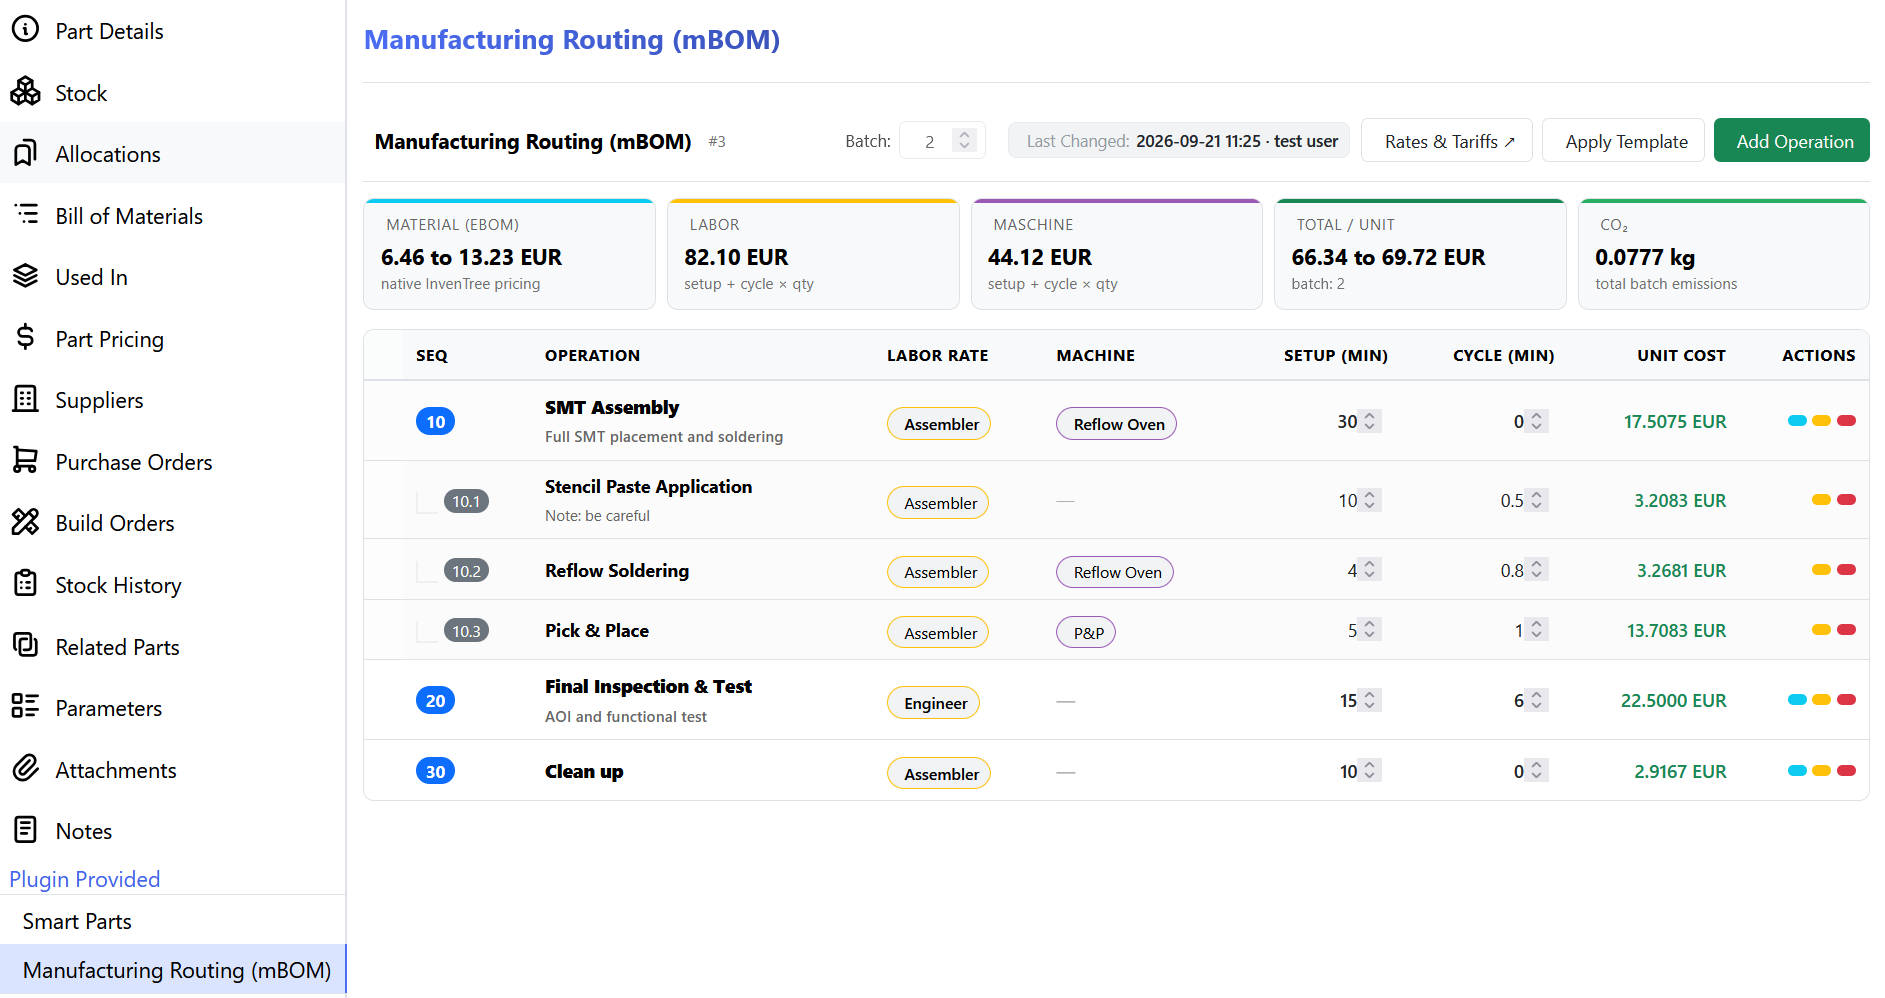Click the cycle minutes stepper for Pick & Place

coord(1537,630)
